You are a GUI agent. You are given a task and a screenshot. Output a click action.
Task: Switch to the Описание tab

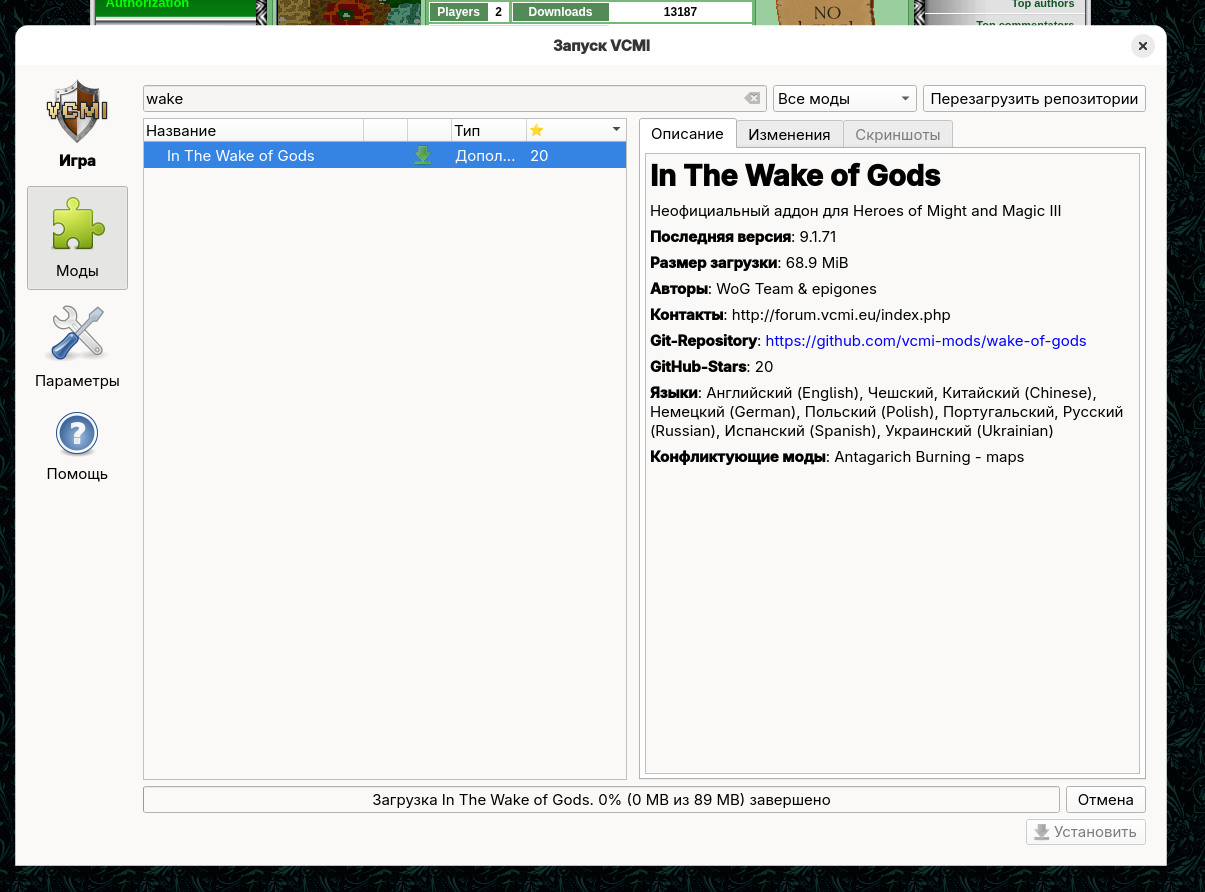687,133
